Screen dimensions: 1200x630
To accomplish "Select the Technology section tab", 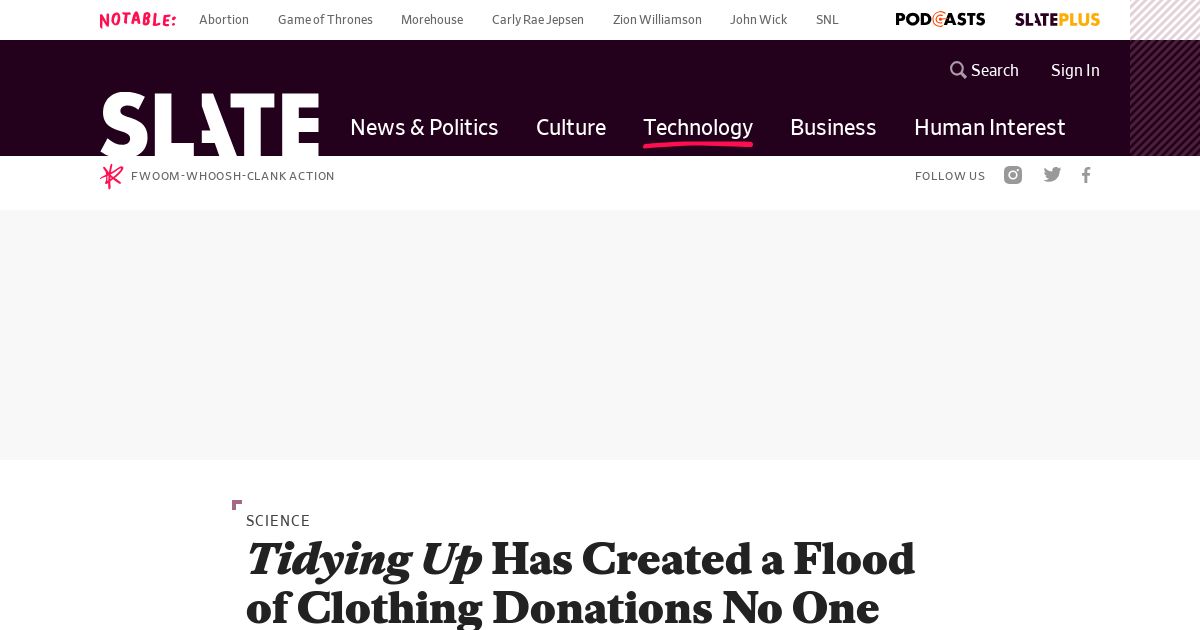I will [698, 127].
